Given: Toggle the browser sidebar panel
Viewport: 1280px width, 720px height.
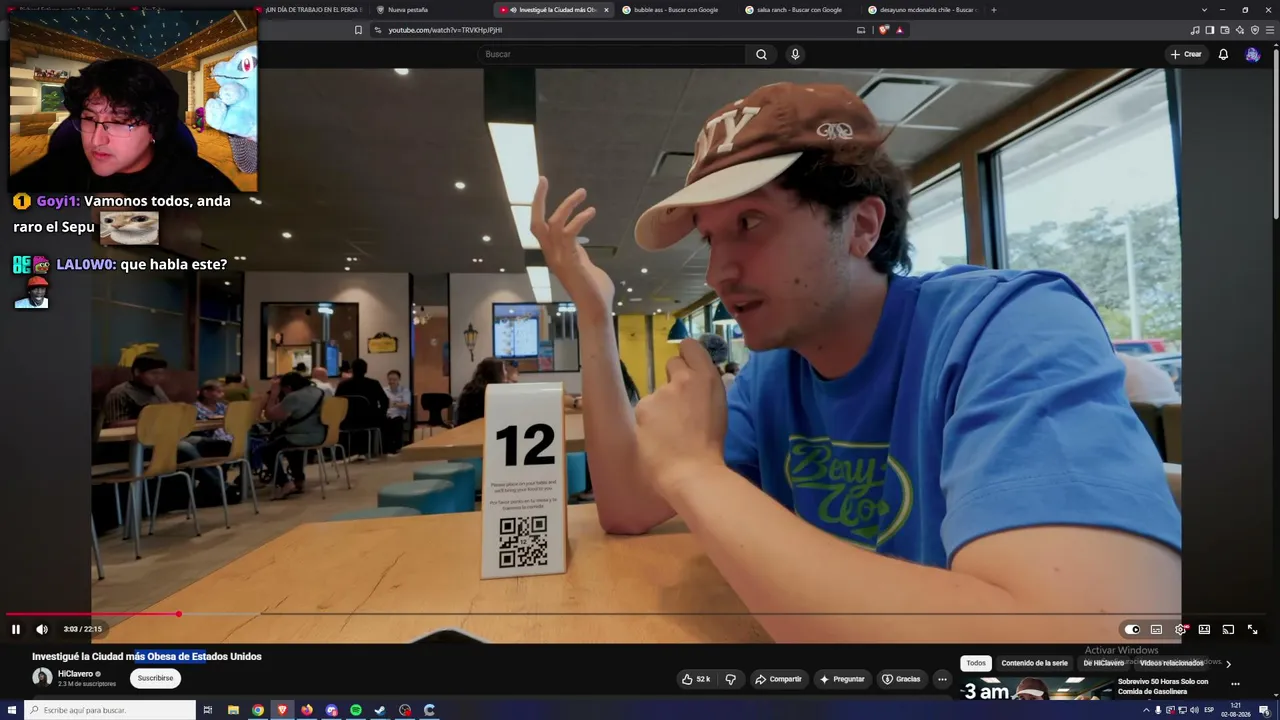Looking at the screenshot, I should pos(1210,30).
